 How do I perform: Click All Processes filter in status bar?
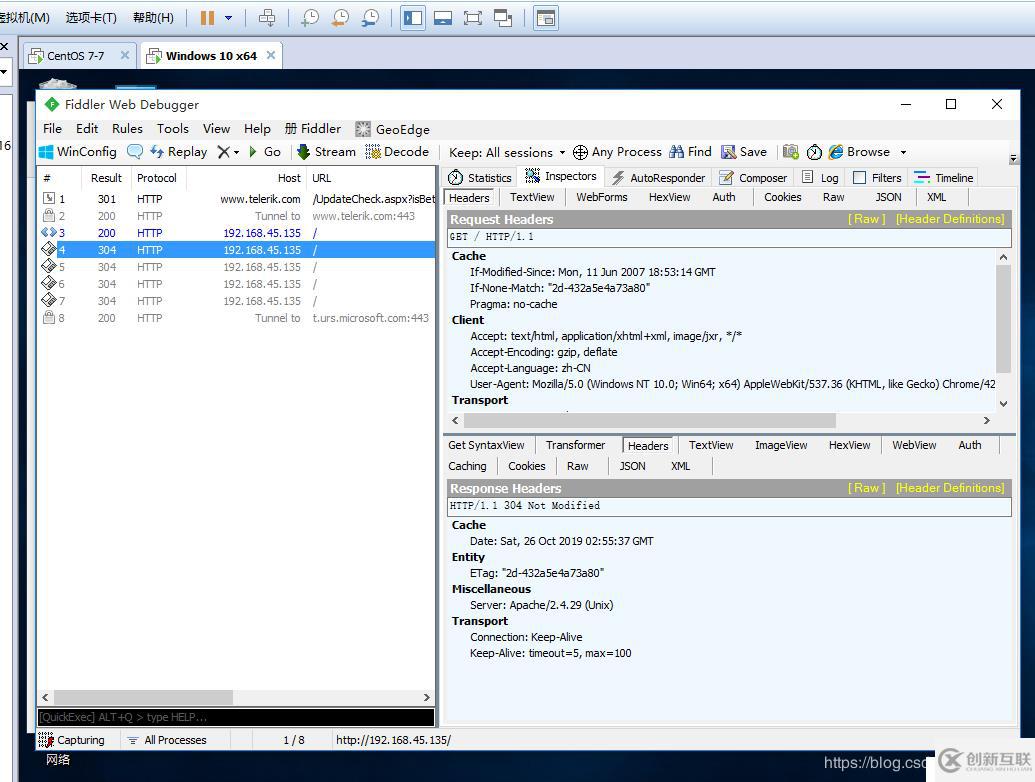click(x=168, y=740)
